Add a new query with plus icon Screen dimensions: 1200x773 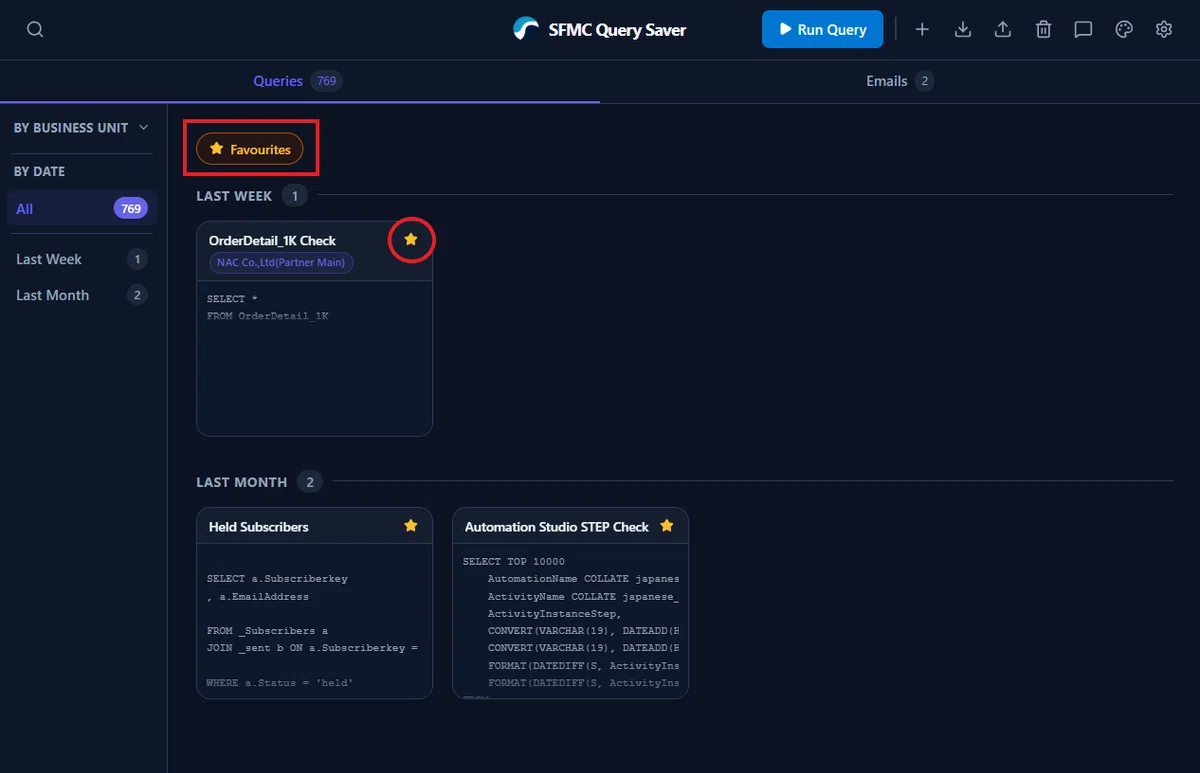coord(922,30)
